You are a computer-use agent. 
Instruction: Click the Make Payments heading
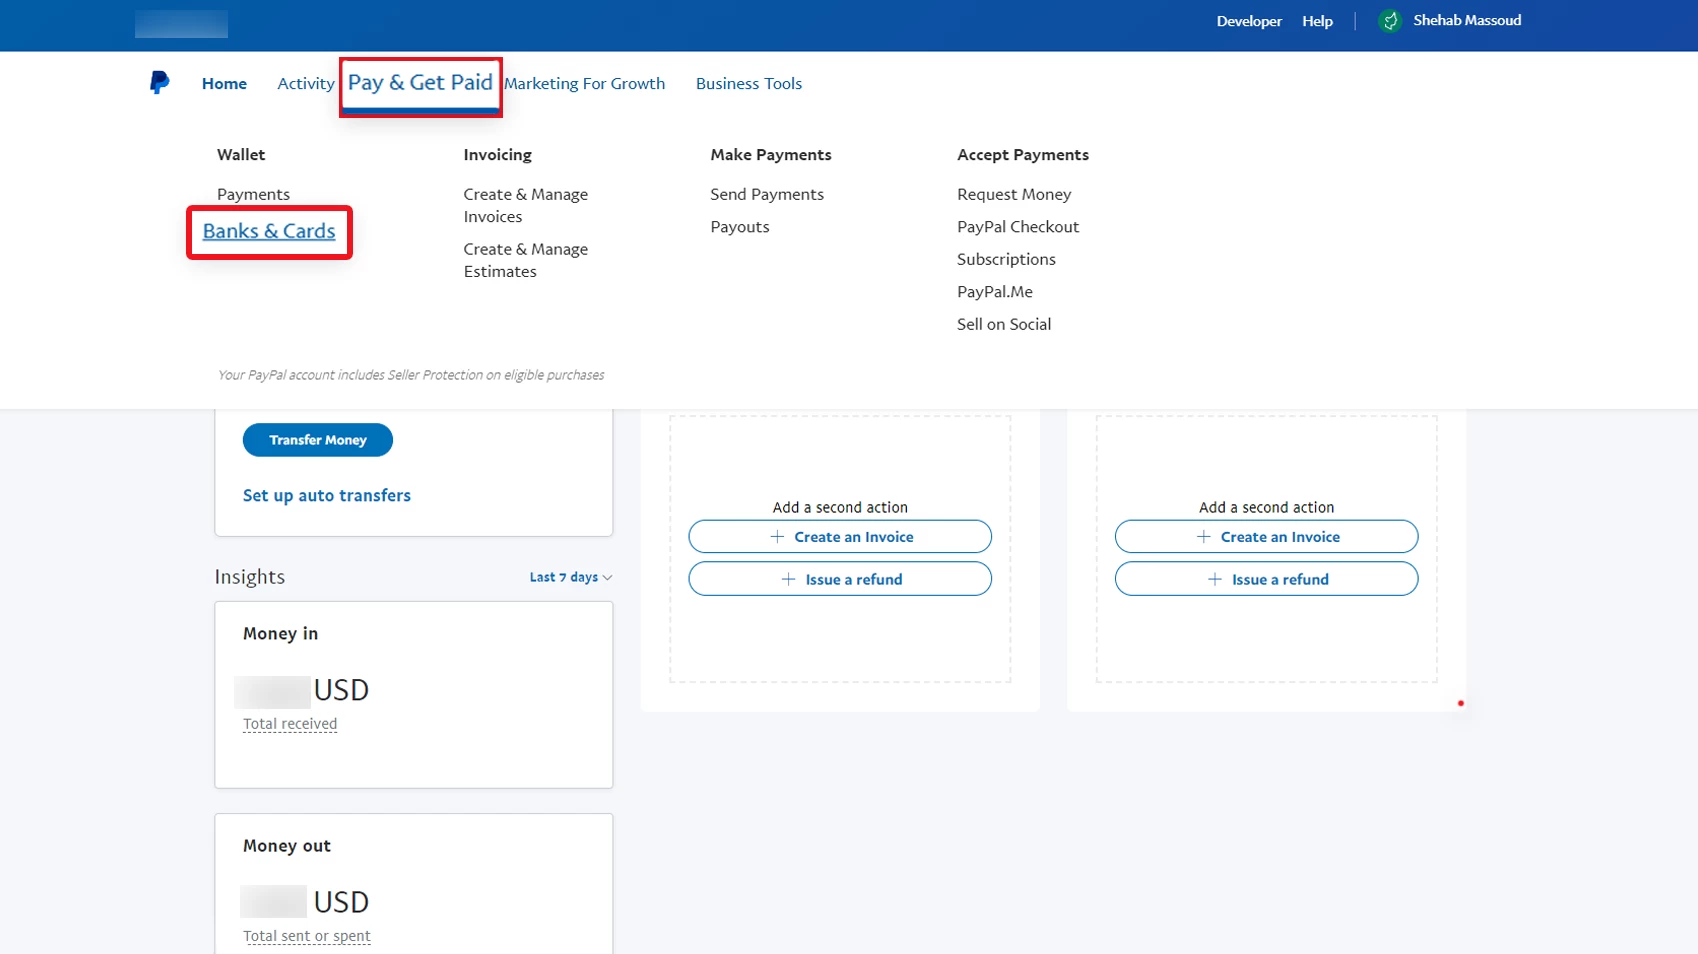tap(771, 155)
